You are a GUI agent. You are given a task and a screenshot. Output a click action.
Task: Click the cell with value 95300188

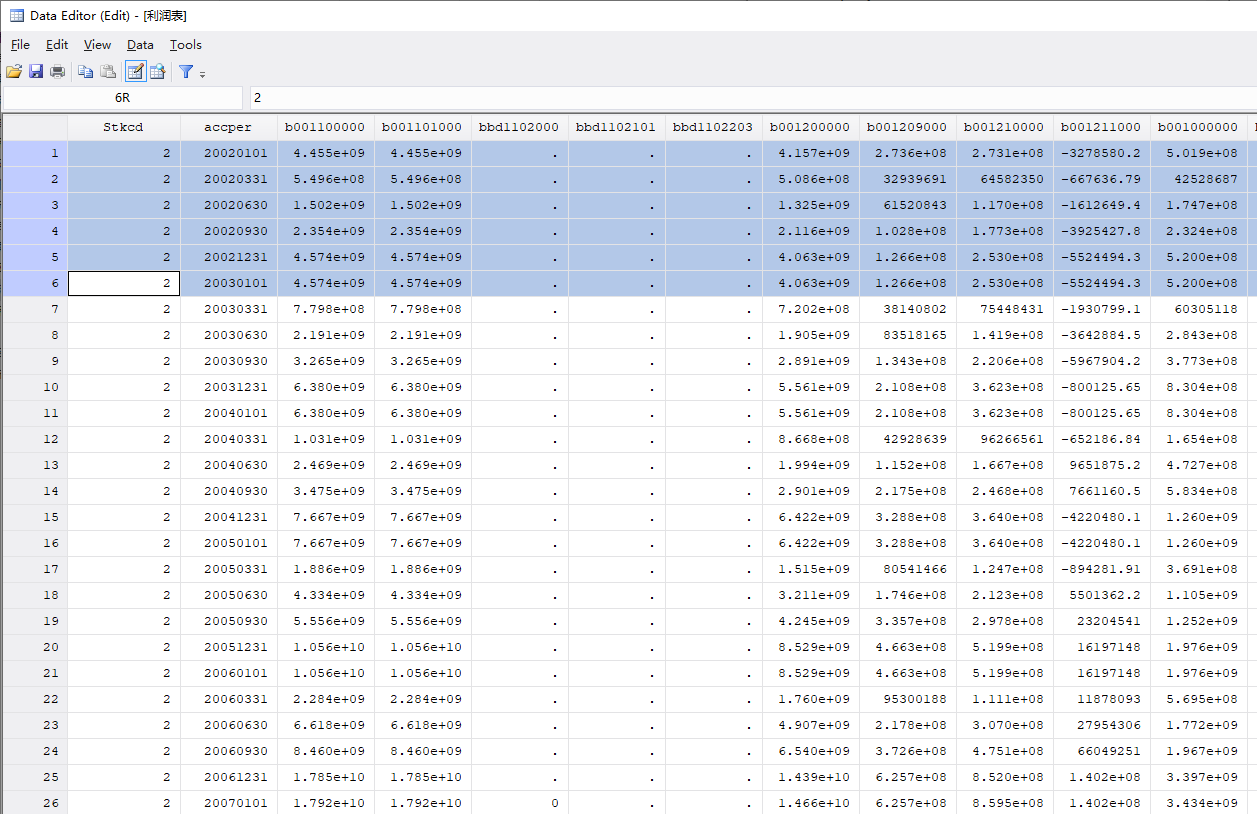[x=907, y=699]
